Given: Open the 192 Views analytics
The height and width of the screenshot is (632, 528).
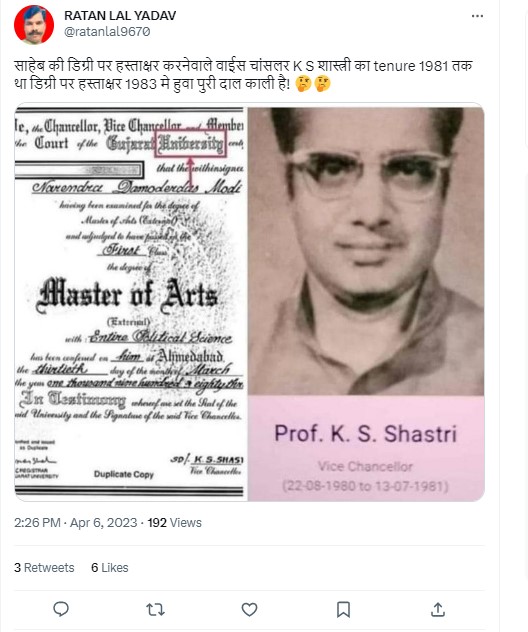Looking at the screenshot, I should pos(175,523).
